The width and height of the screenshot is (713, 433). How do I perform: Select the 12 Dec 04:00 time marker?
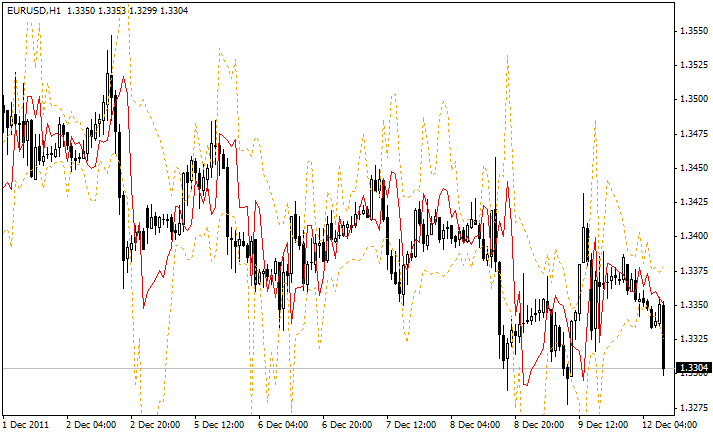click(x=671, y=424)
